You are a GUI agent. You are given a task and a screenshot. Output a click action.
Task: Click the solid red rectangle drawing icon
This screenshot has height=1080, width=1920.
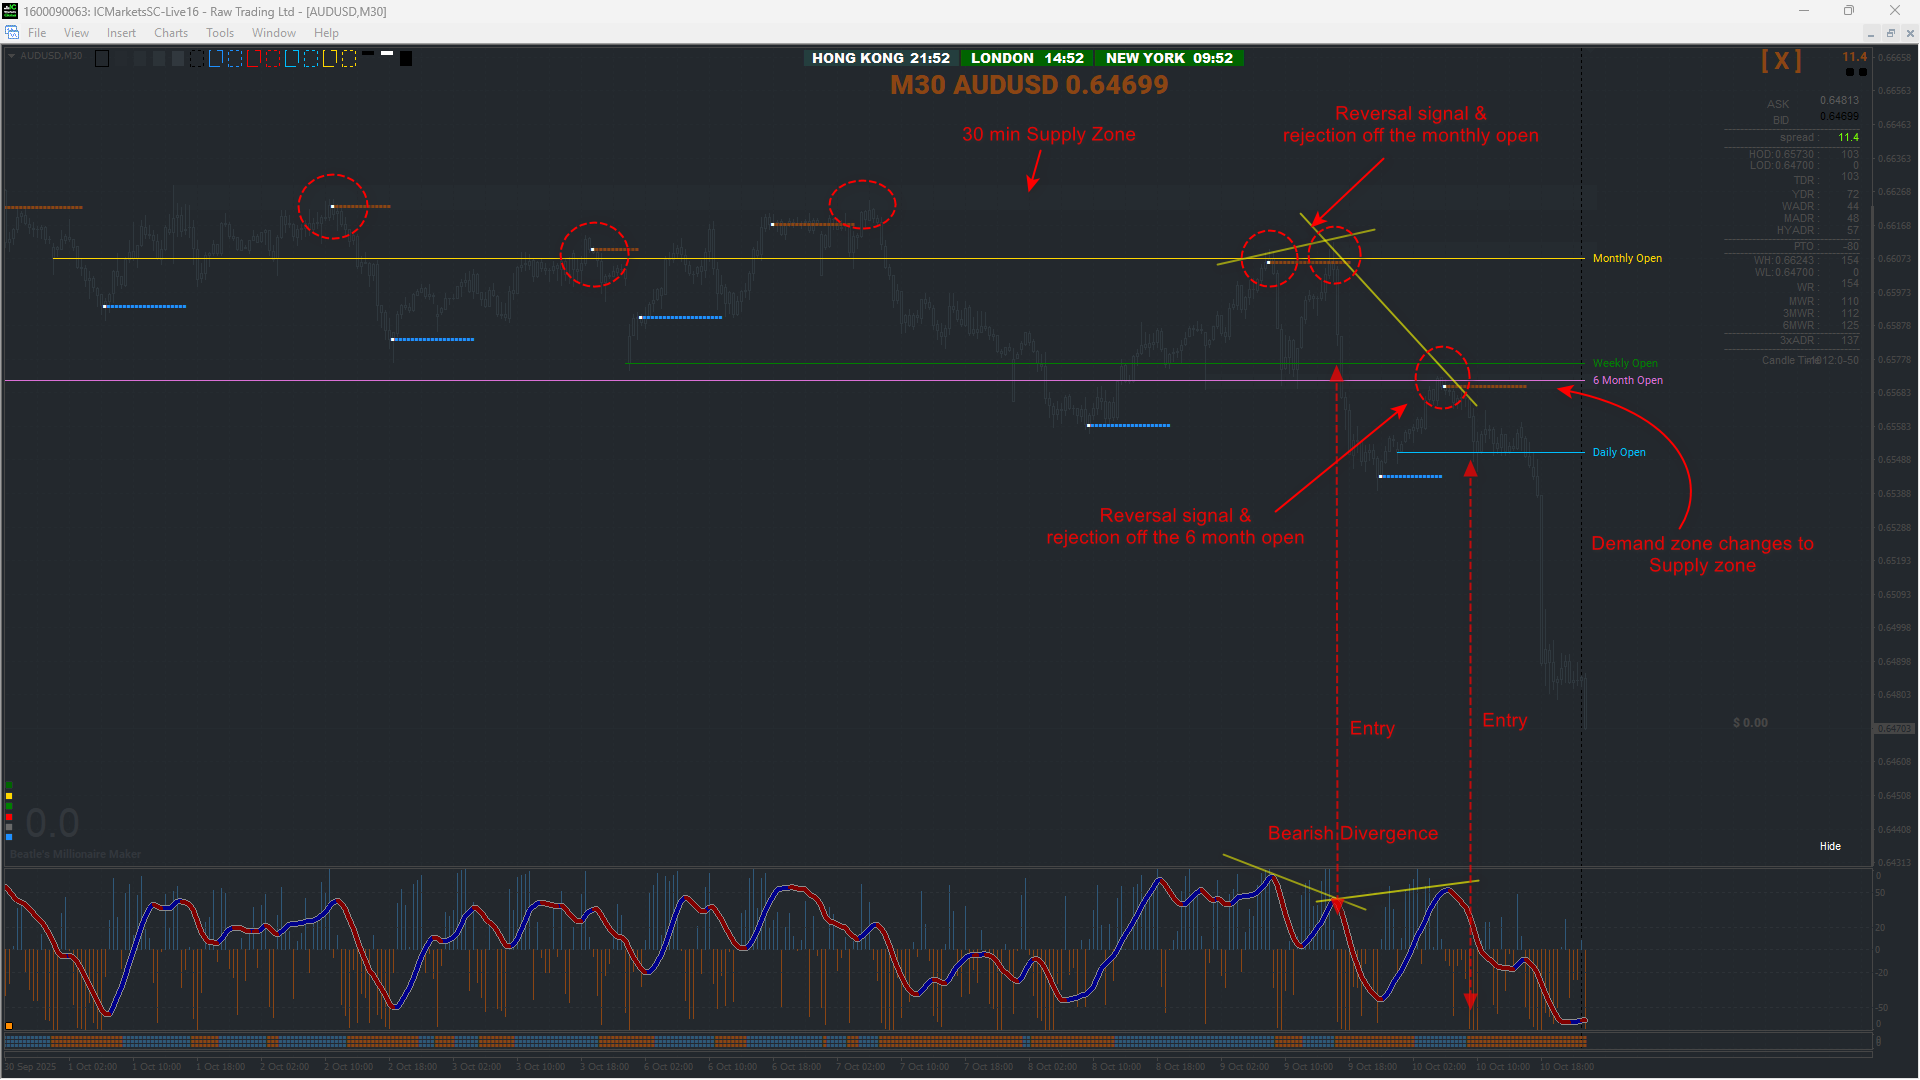[x=253, y=58]
